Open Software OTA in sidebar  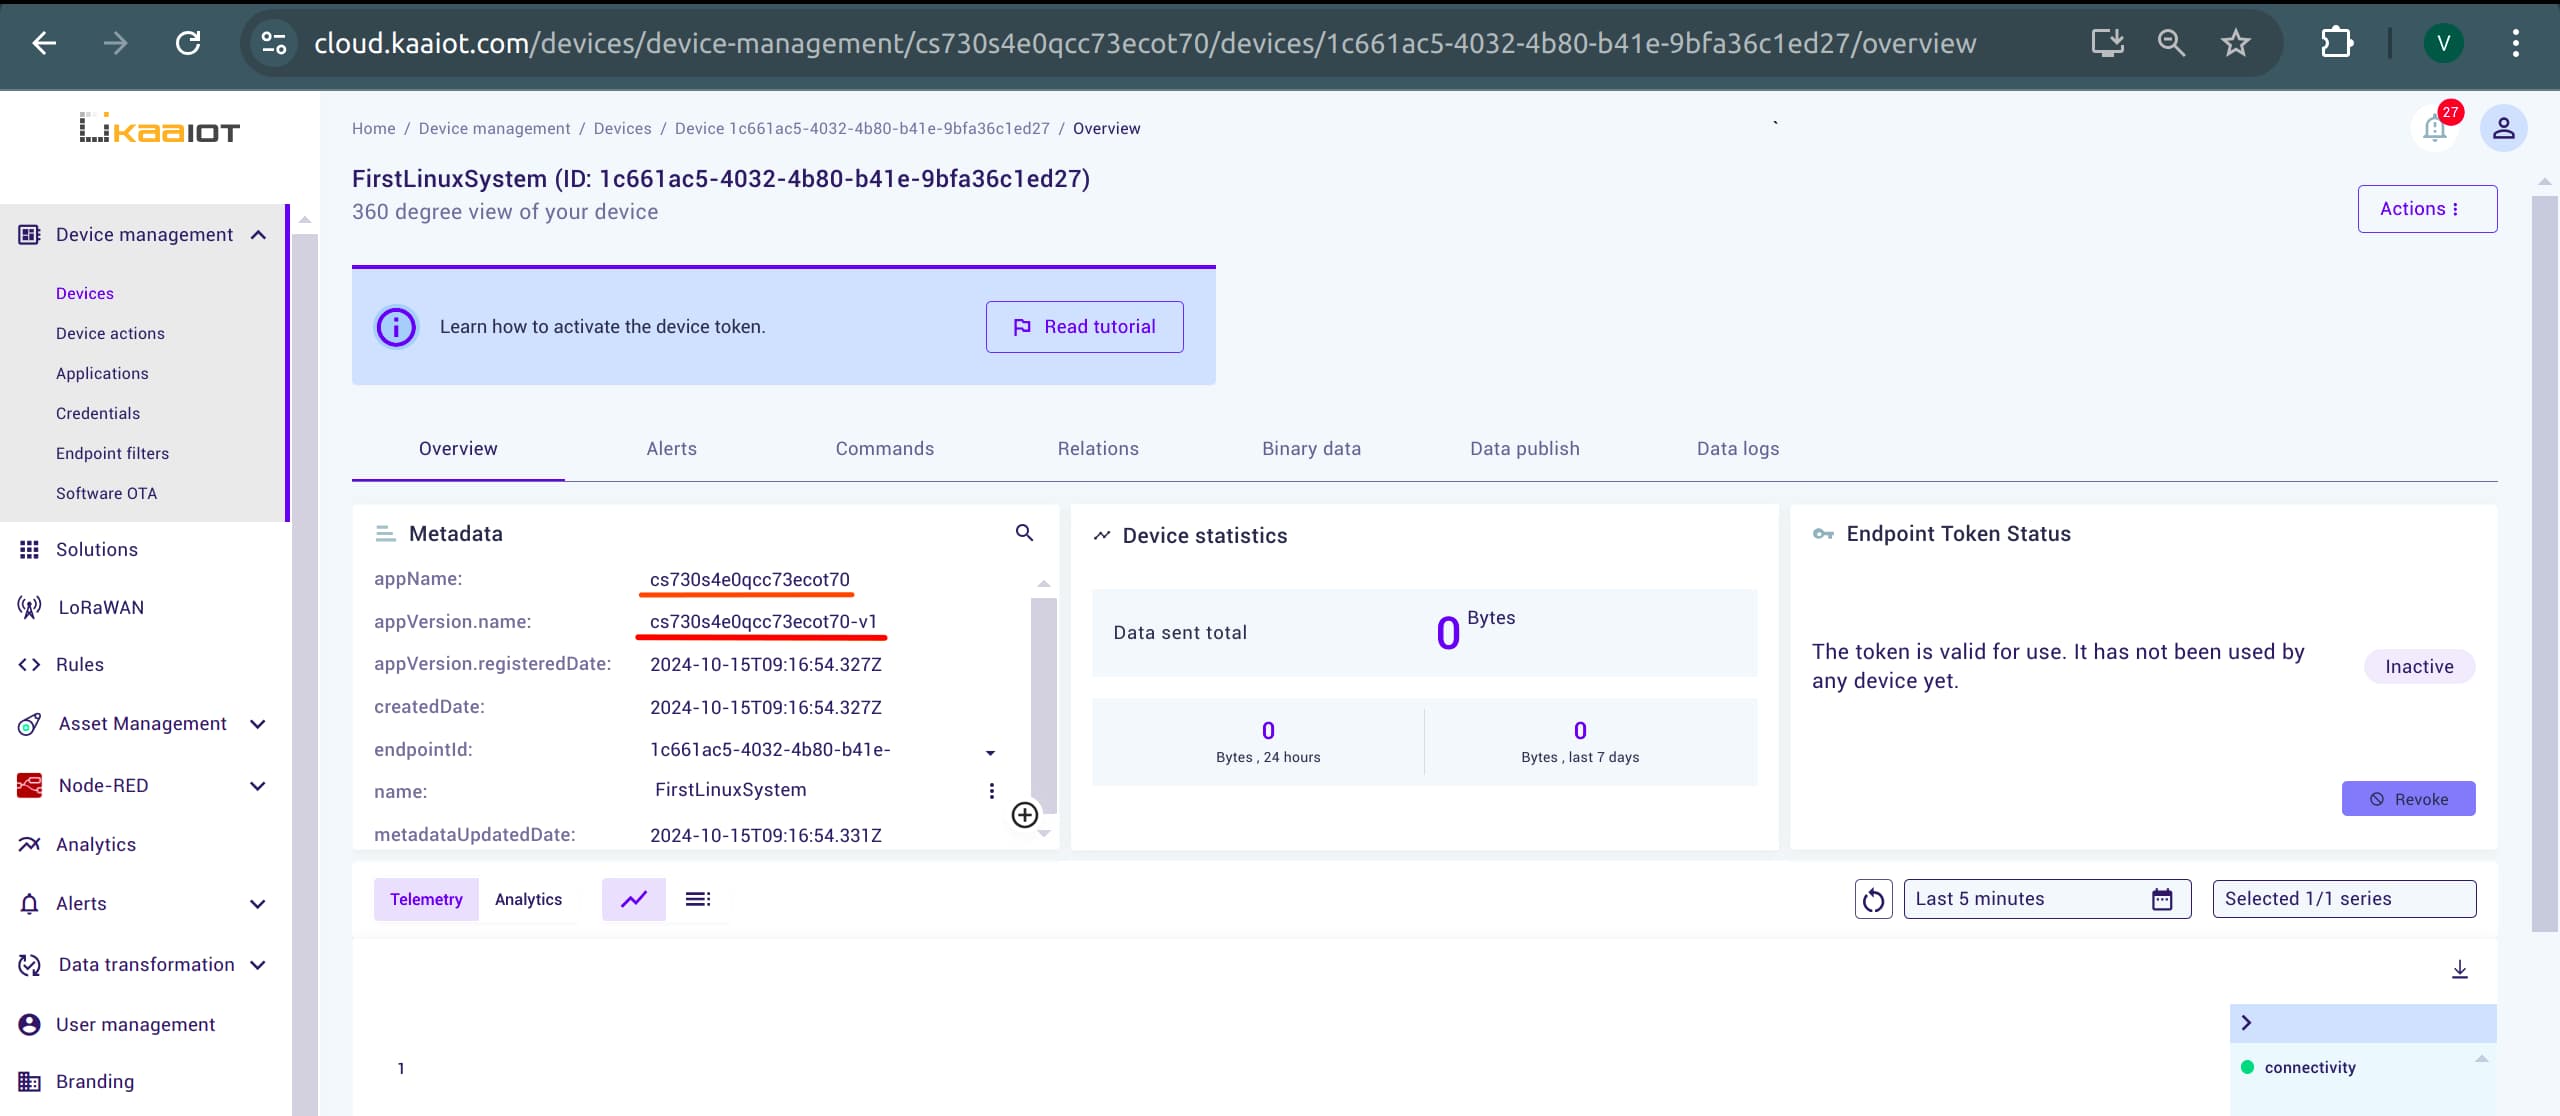click(x=106, y=493)
